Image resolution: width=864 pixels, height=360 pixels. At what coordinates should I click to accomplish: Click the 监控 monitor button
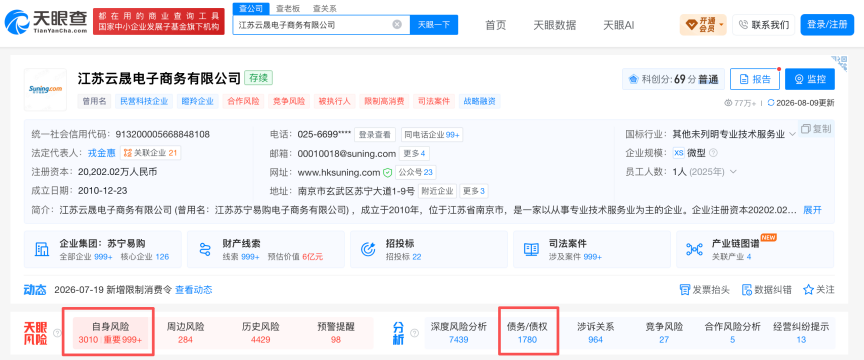click(x=809, y=79)
